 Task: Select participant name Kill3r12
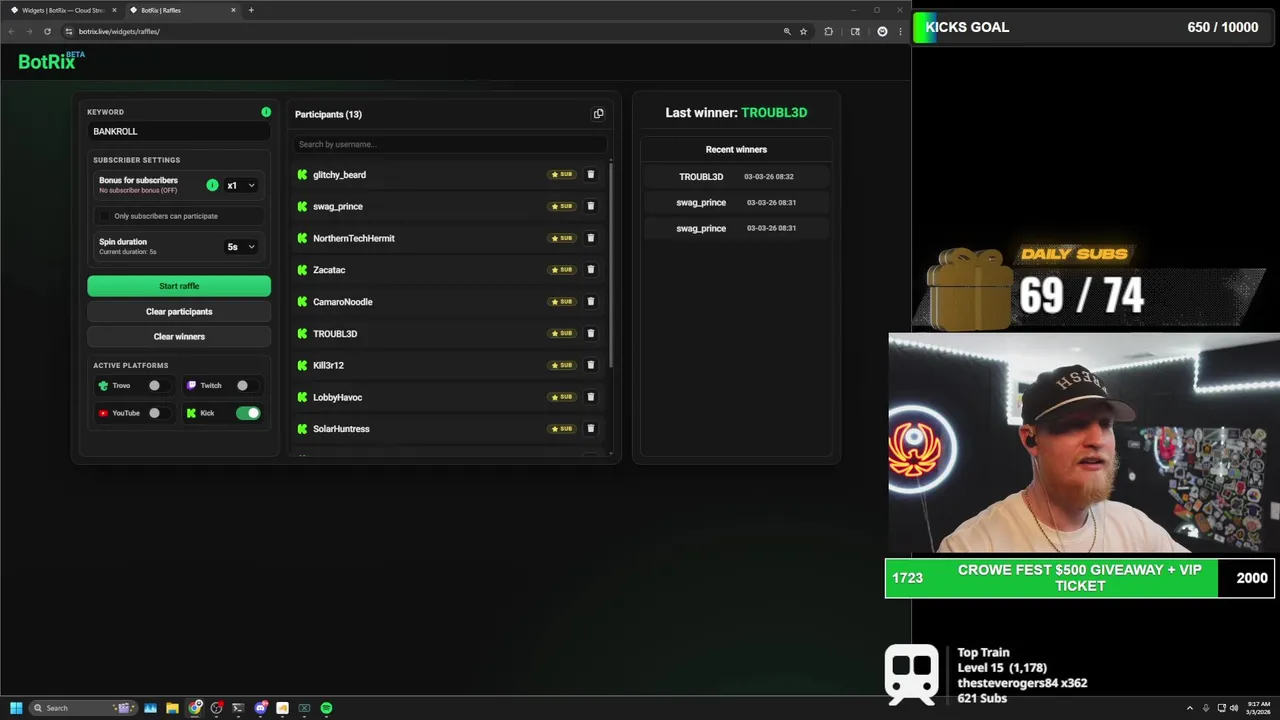click(328, 365)
